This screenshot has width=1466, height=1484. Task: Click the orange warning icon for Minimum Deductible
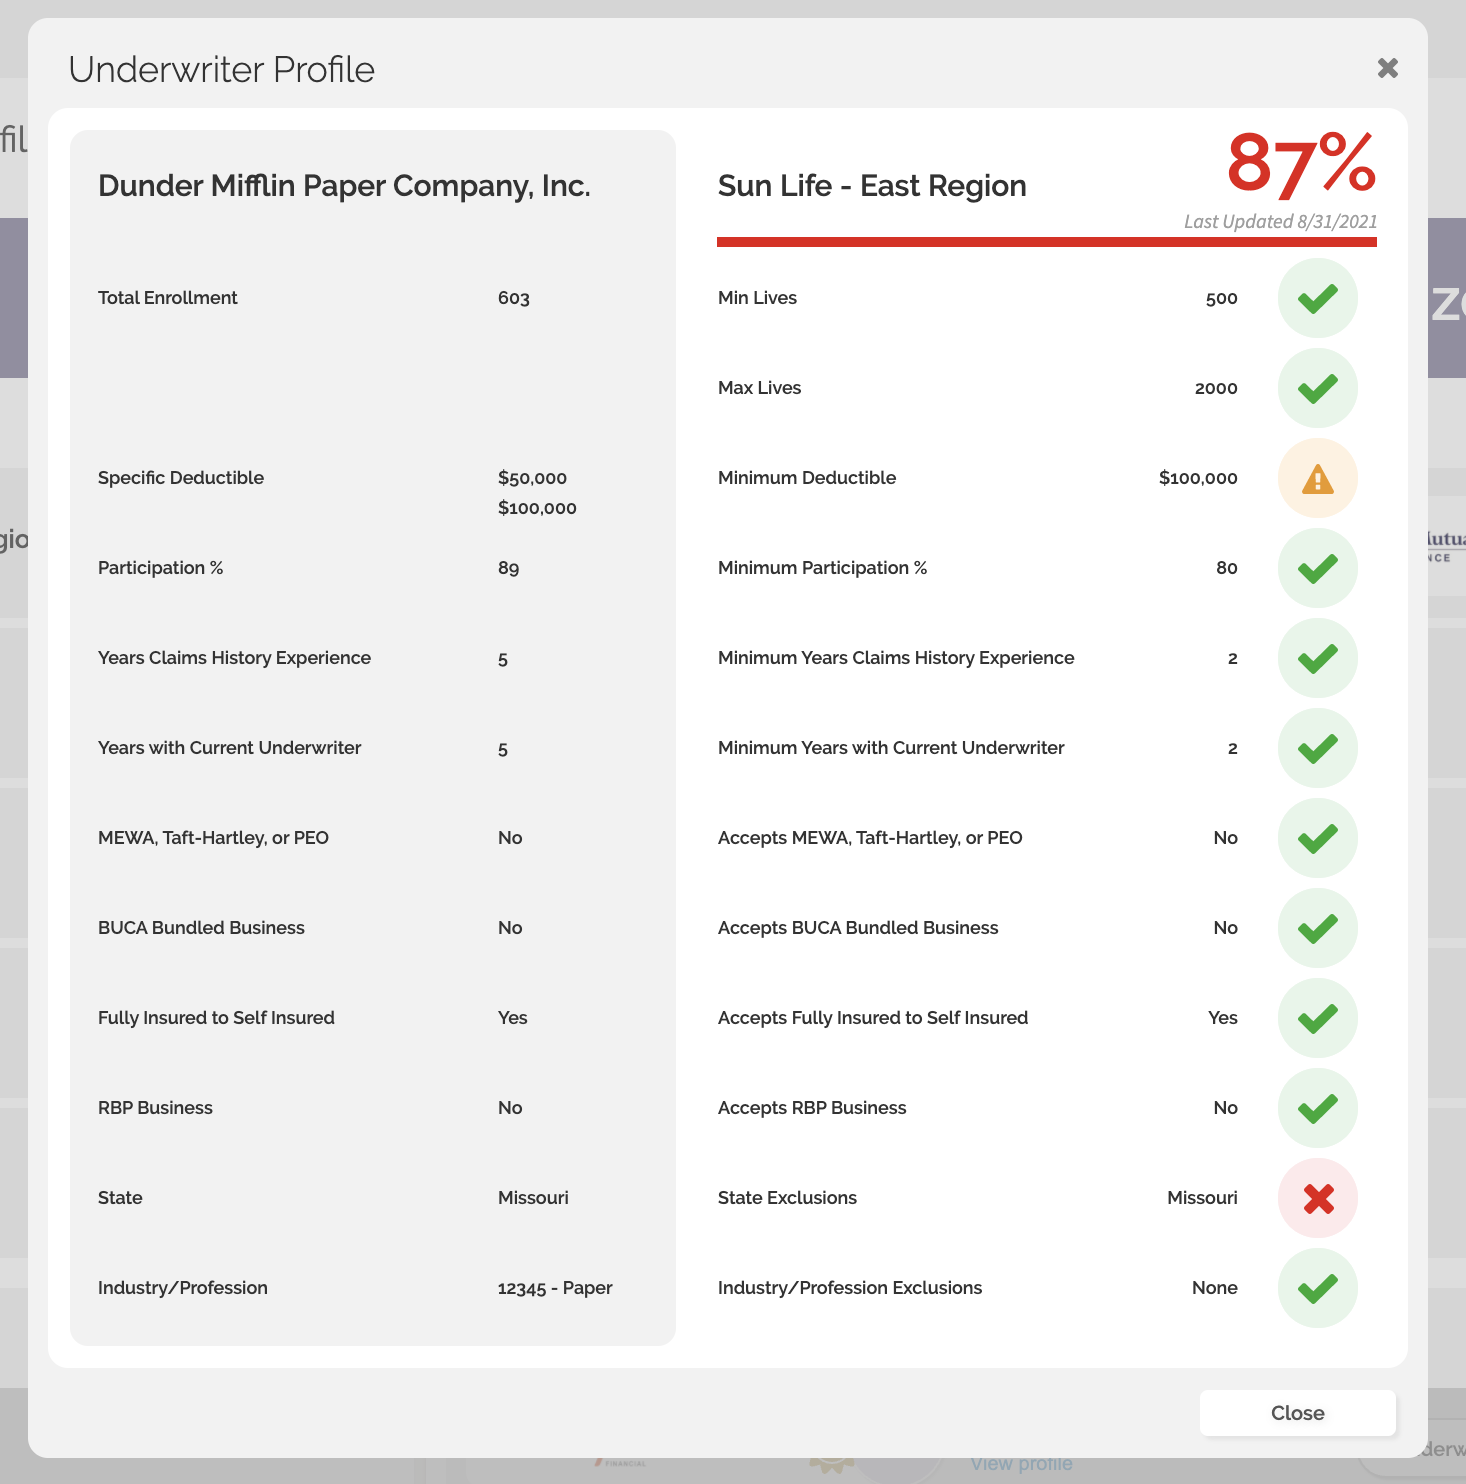click(1318, 478)
